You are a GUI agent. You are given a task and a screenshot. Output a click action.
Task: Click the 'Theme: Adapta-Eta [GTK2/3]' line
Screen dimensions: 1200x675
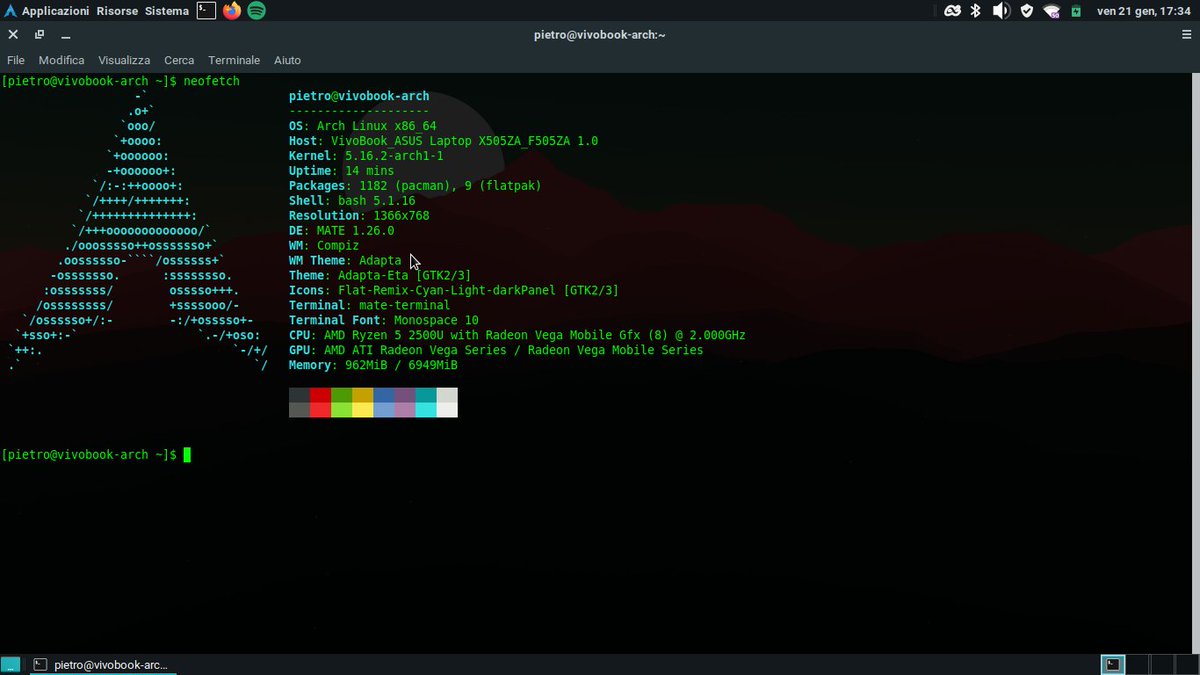[380, 276]
